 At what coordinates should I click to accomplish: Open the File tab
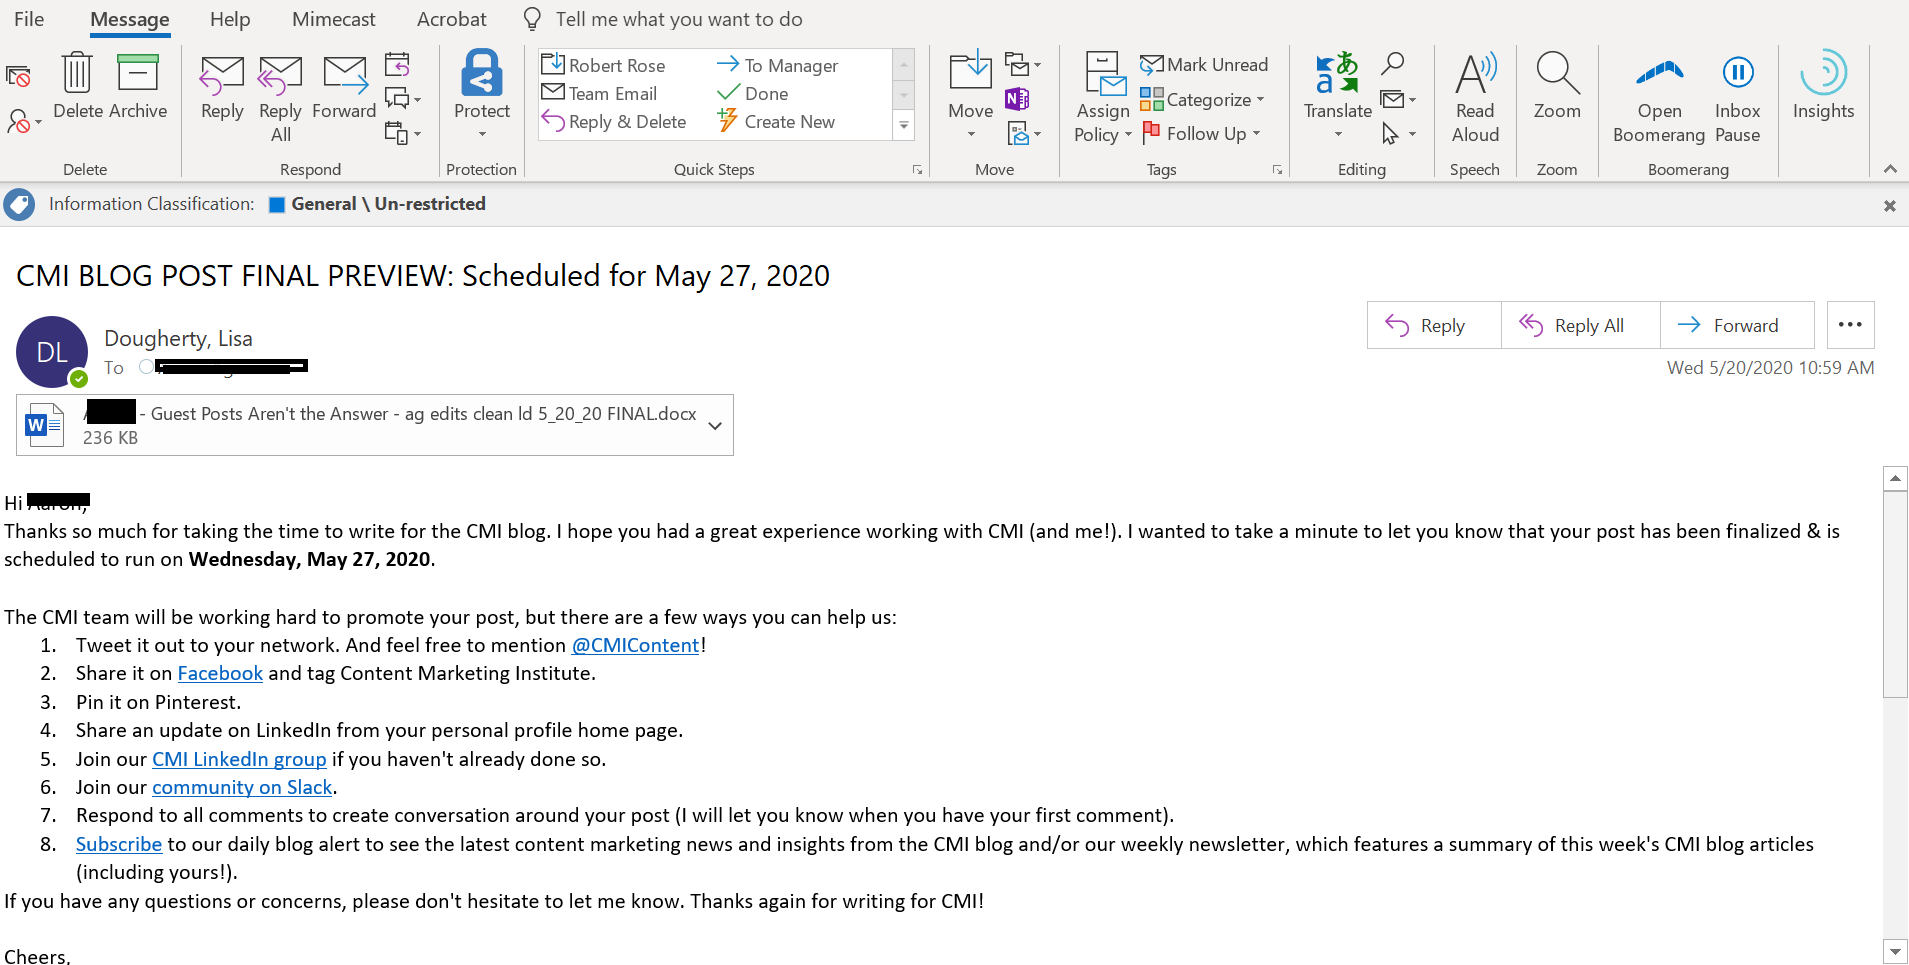[x=29, y=19]
